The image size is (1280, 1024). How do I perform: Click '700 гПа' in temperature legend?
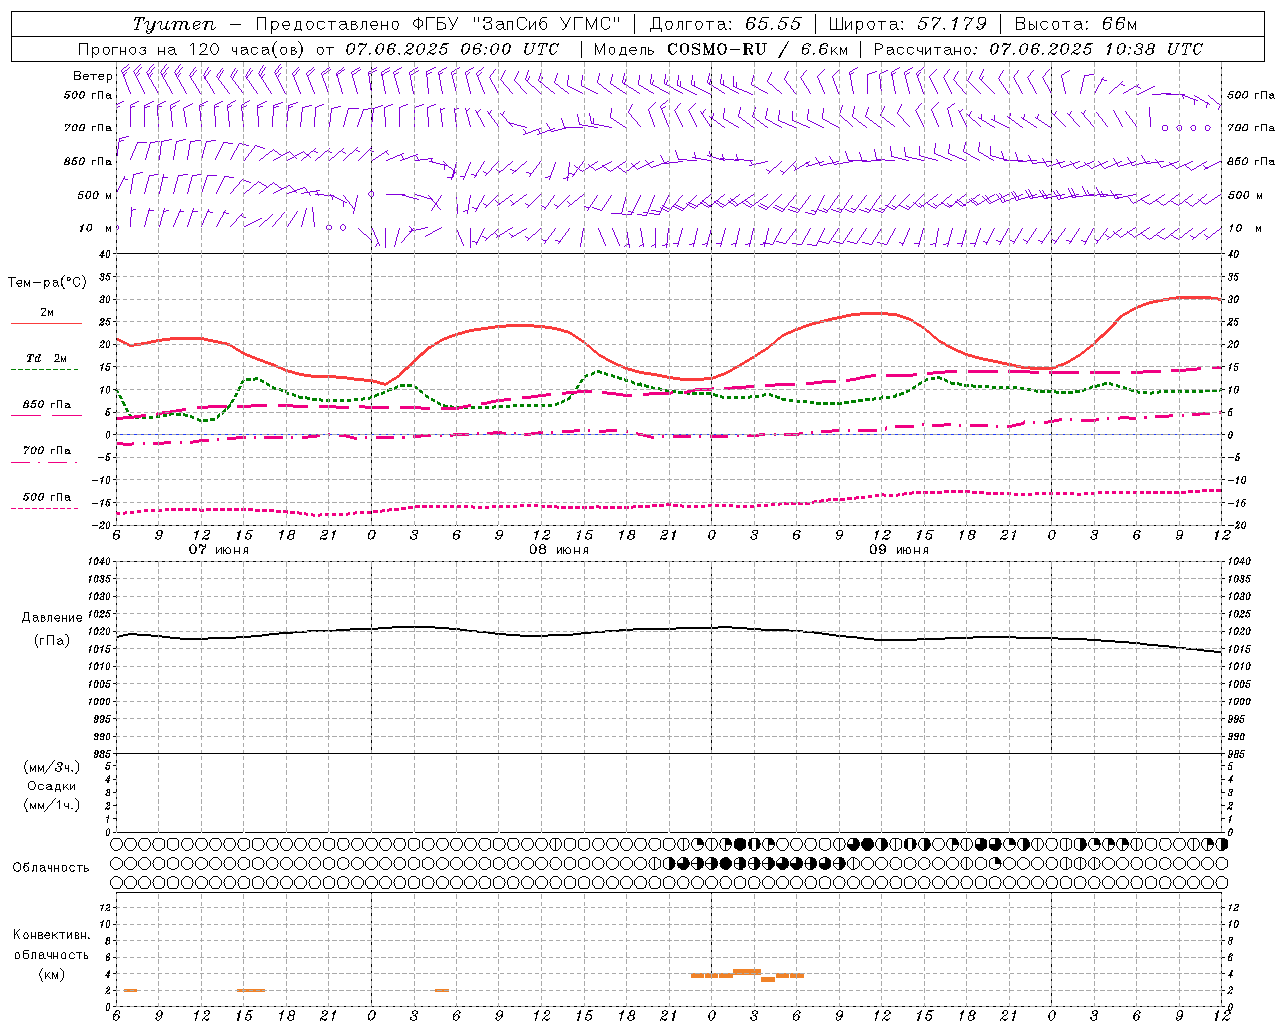(47, 451)
